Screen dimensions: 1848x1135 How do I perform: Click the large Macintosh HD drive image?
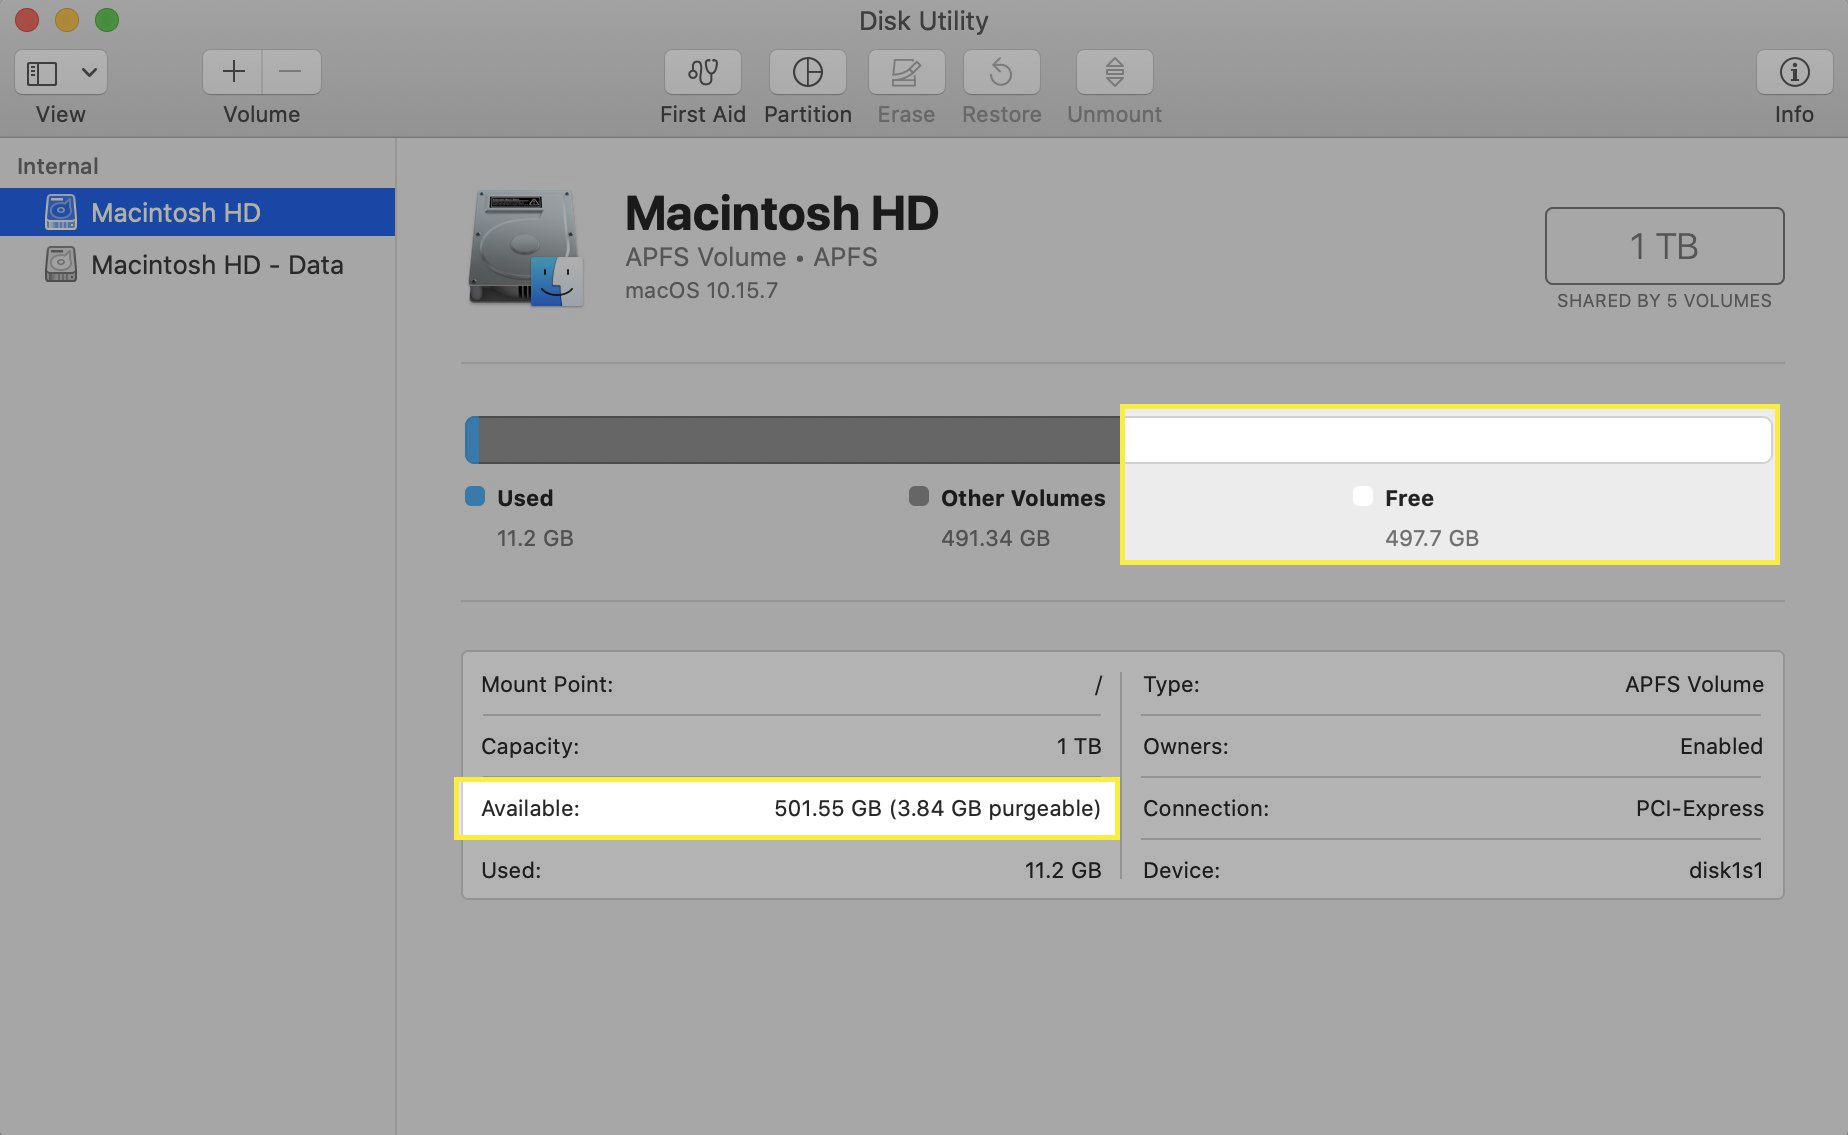[526, 248]
